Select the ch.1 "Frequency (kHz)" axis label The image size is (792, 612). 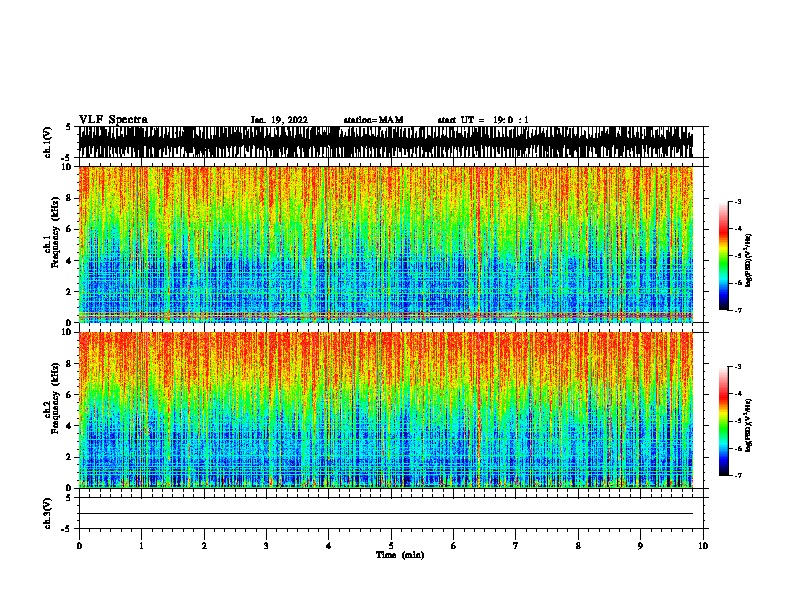(x=55, y=232)
